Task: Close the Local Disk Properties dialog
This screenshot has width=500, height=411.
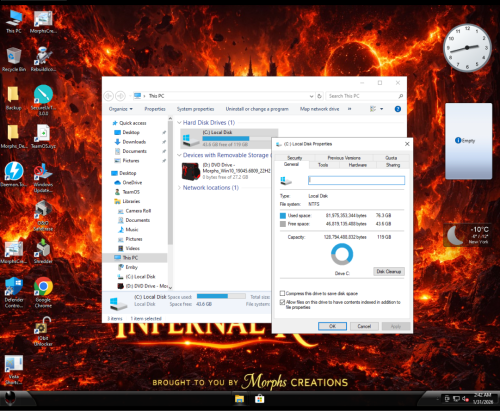Action: pyautogui.click(x=407, y=144)
